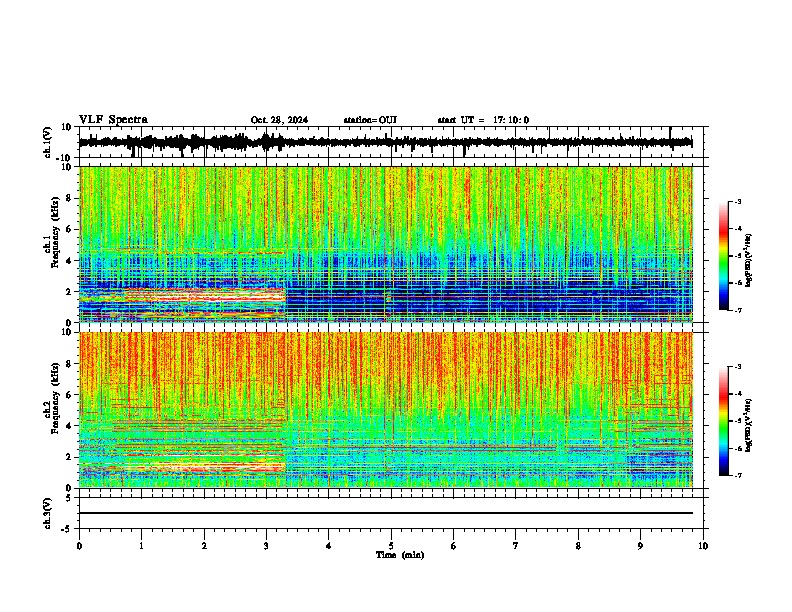Click time axis tick label '9'
792x612 pixels.
[x=640, y=546]
